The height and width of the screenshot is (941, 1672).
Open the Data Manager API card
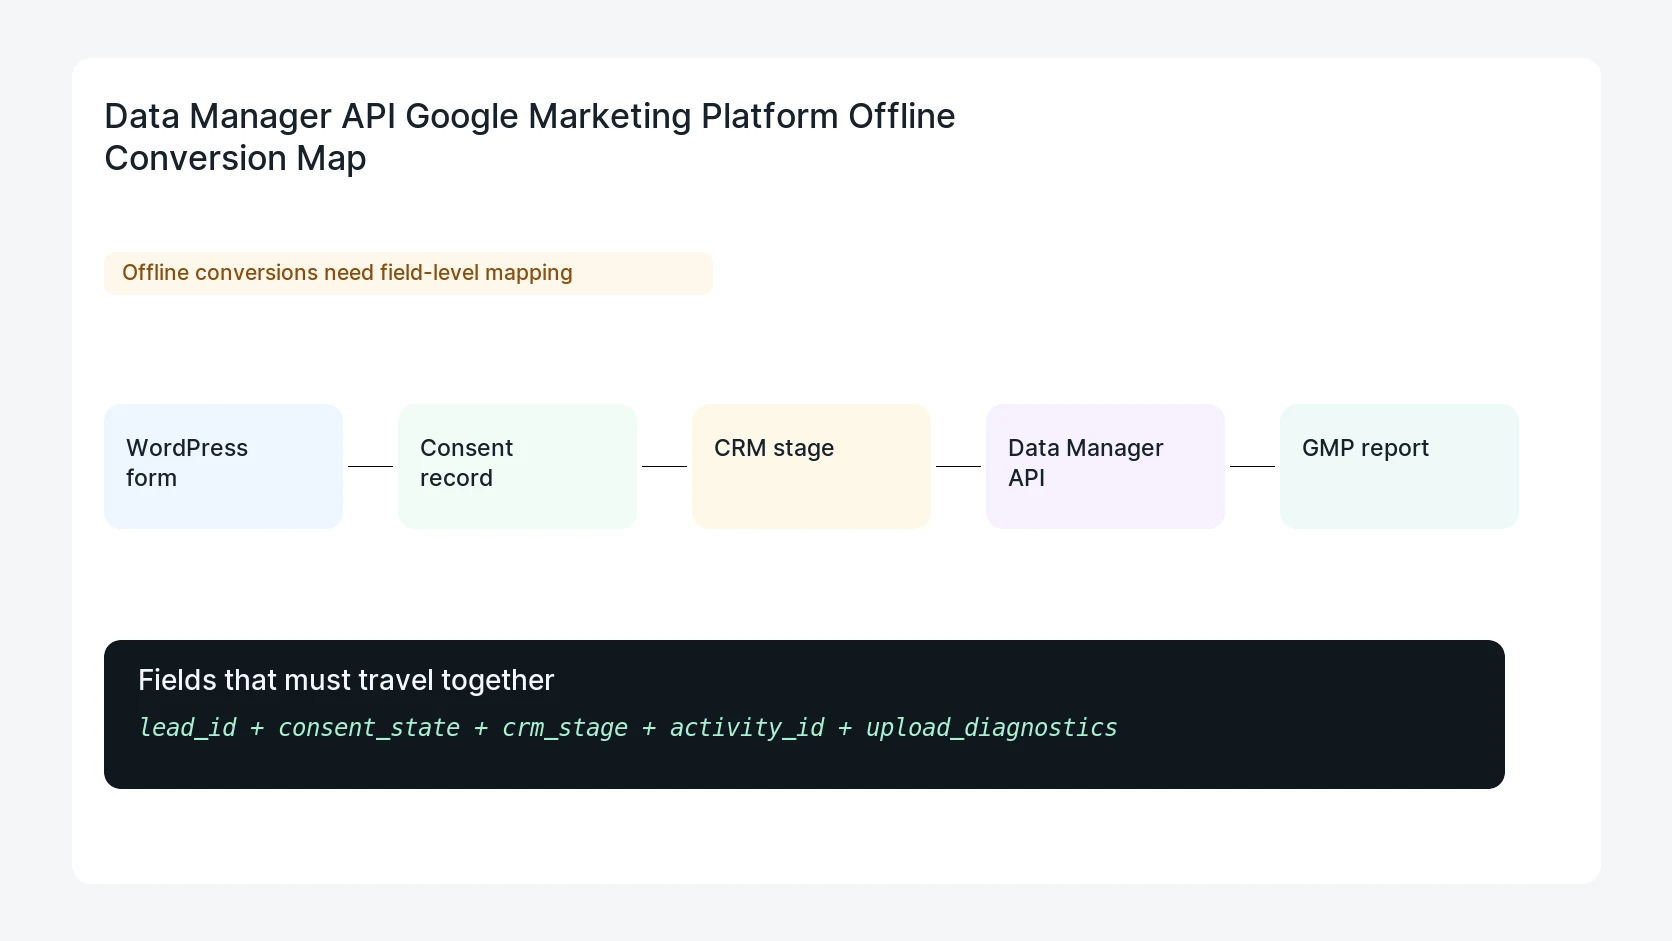pyautogui.click(x=1105, y=466)
